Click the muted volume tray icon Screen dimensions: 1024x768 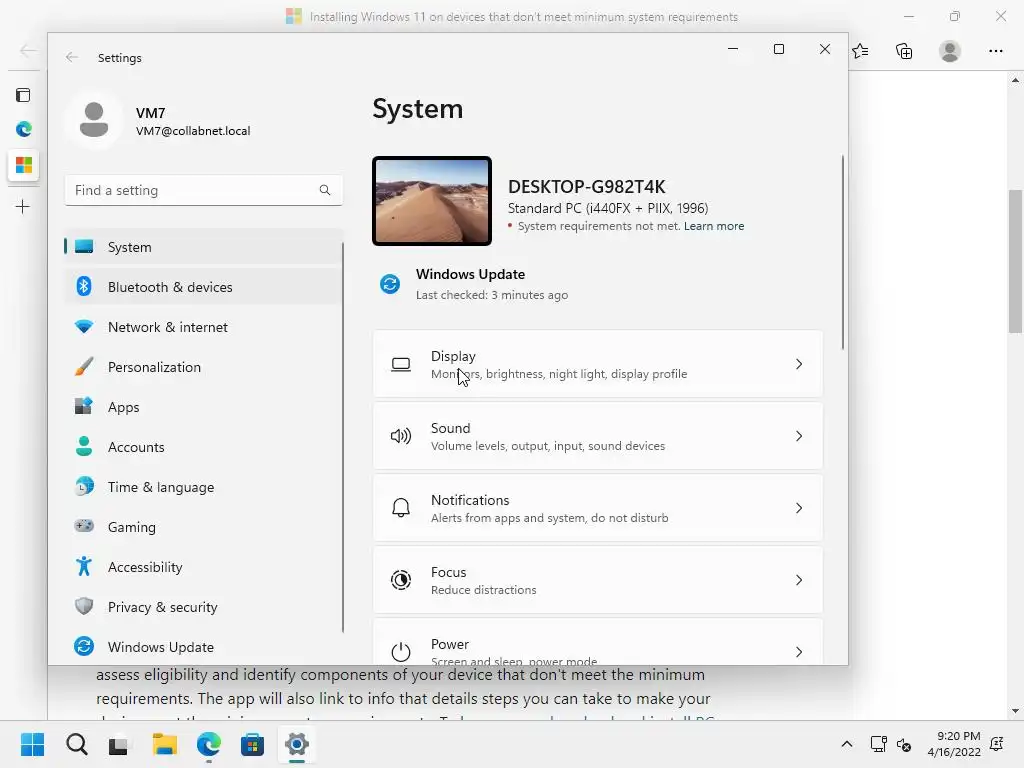904,744
